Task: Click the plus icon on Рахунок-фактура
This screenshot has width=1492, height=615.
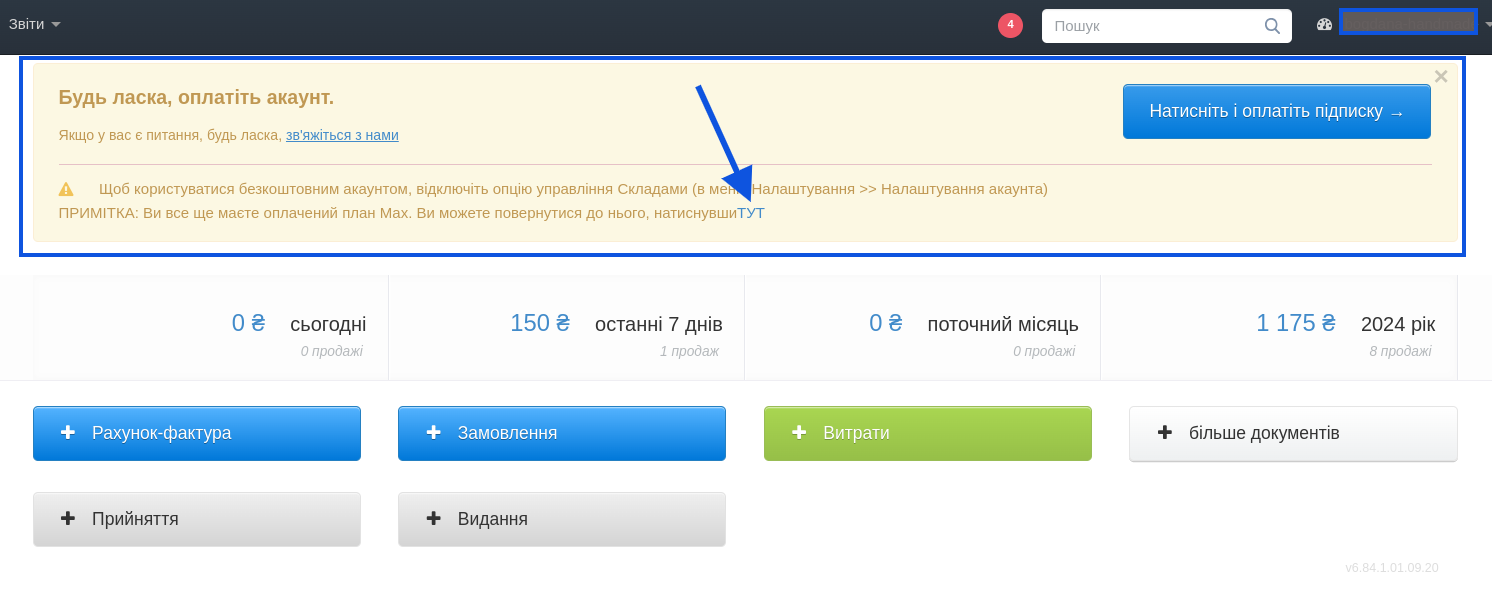Action: click(x=68, y=433)
